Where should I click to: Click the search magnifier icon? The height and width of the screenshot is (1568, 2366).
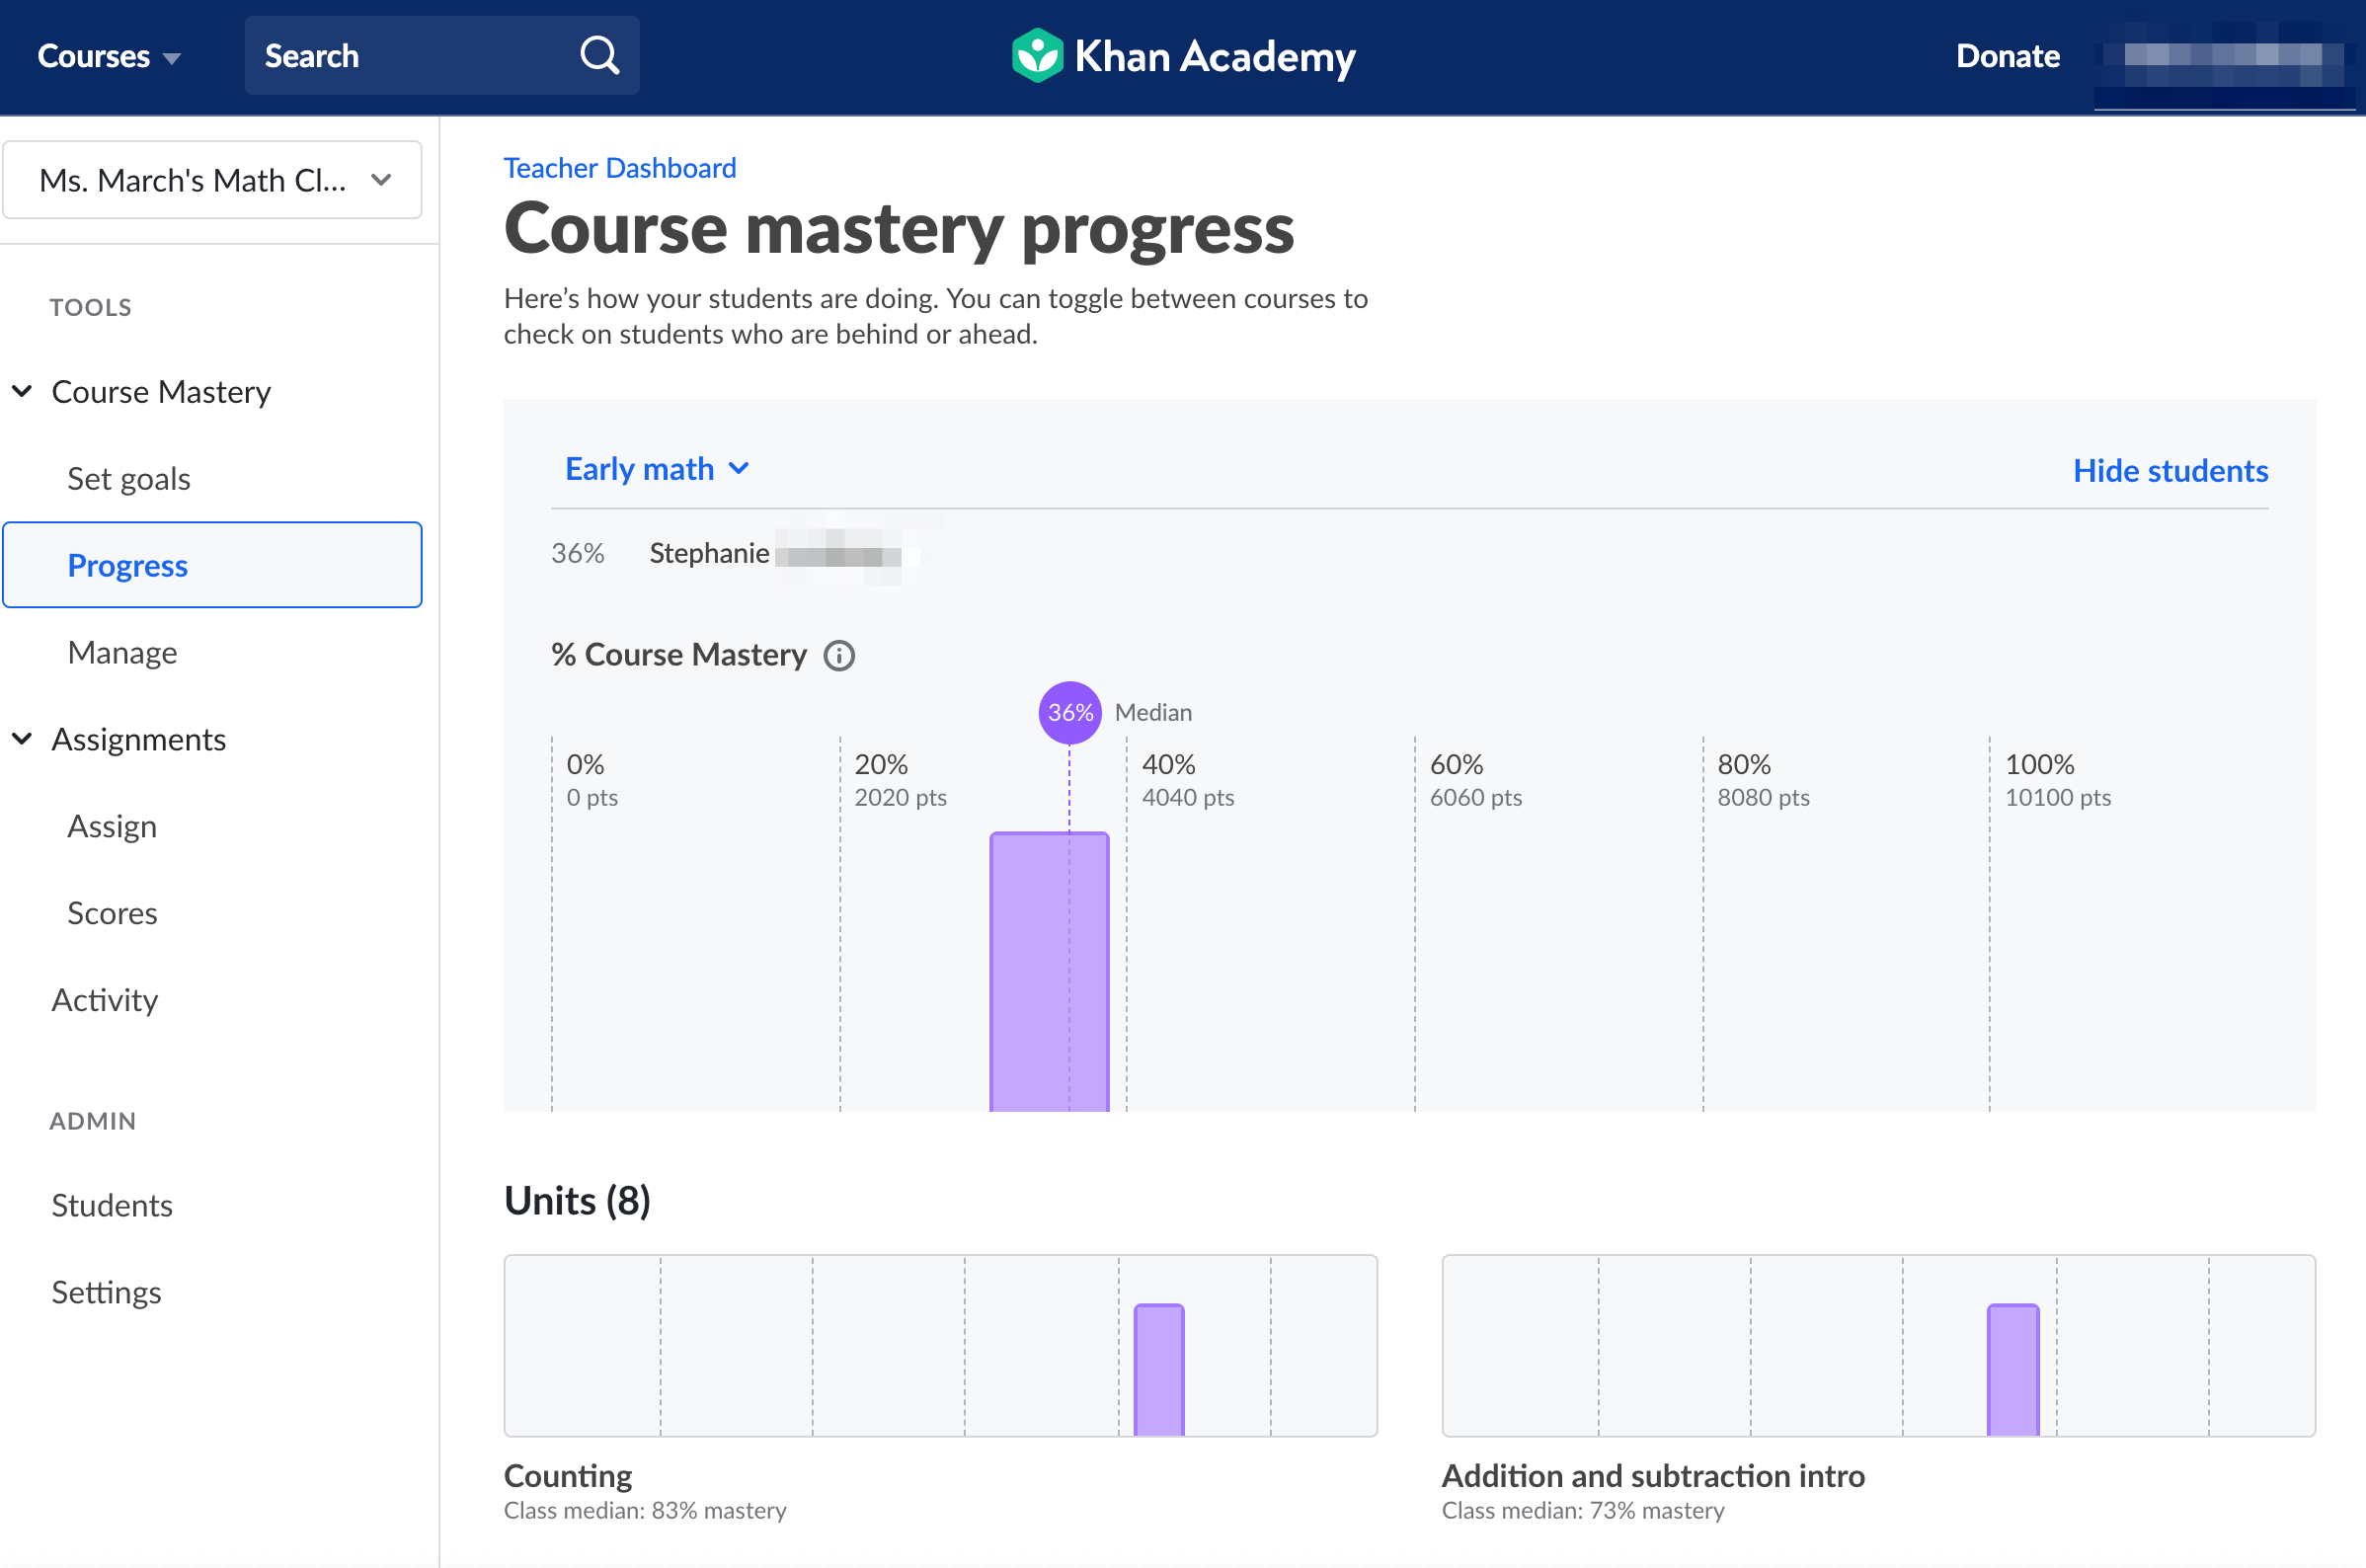pyautogui.click(x=599, y=56)
